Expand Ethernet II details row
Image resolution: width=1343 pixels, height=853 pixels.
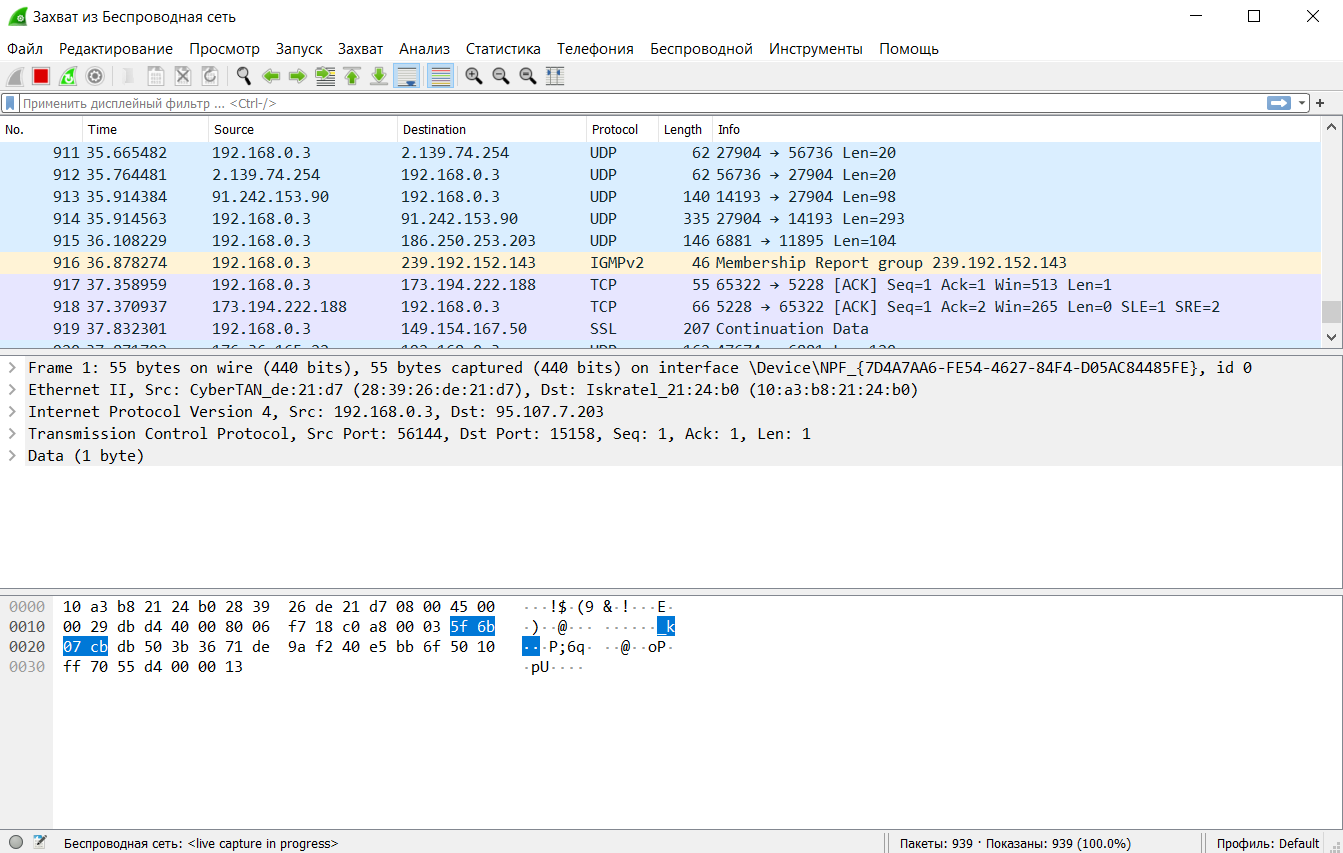click(12, 390)
